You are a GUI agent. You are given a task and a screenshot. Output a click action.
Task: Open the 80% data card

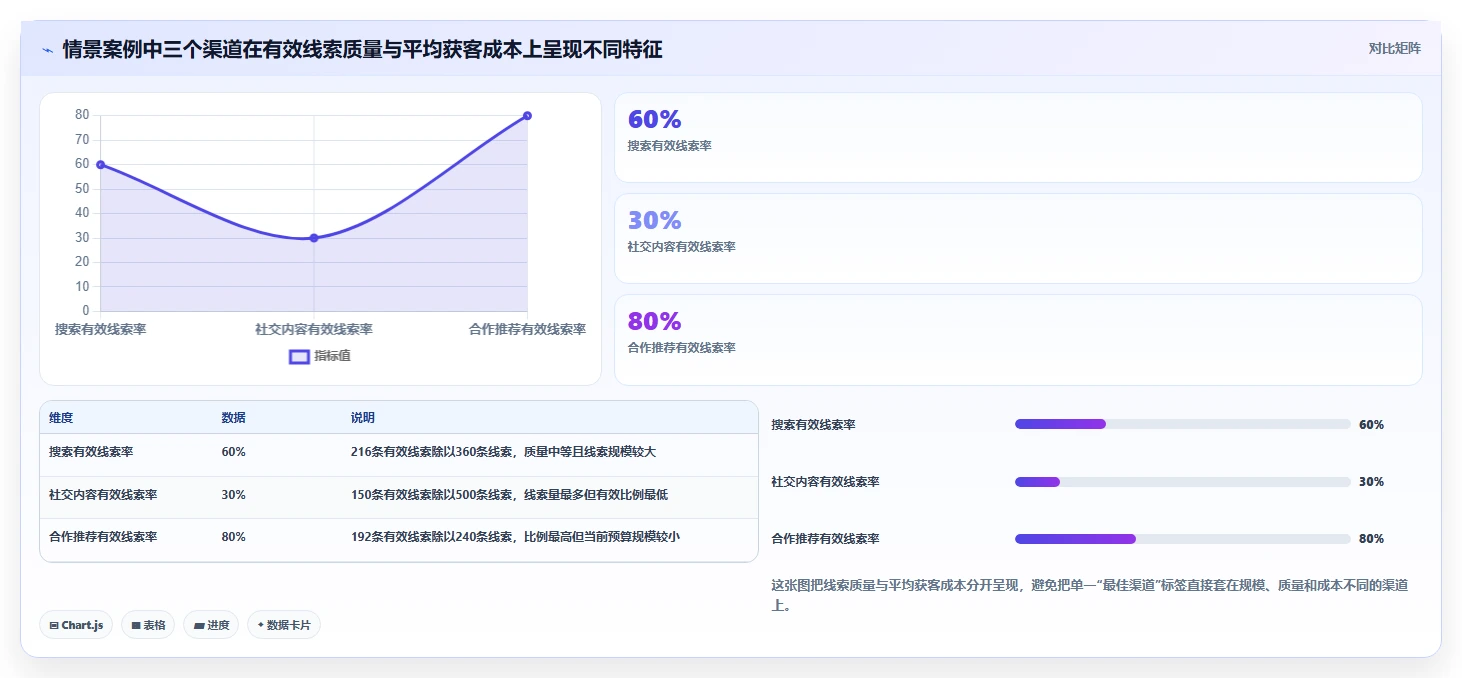[1018, 340]
